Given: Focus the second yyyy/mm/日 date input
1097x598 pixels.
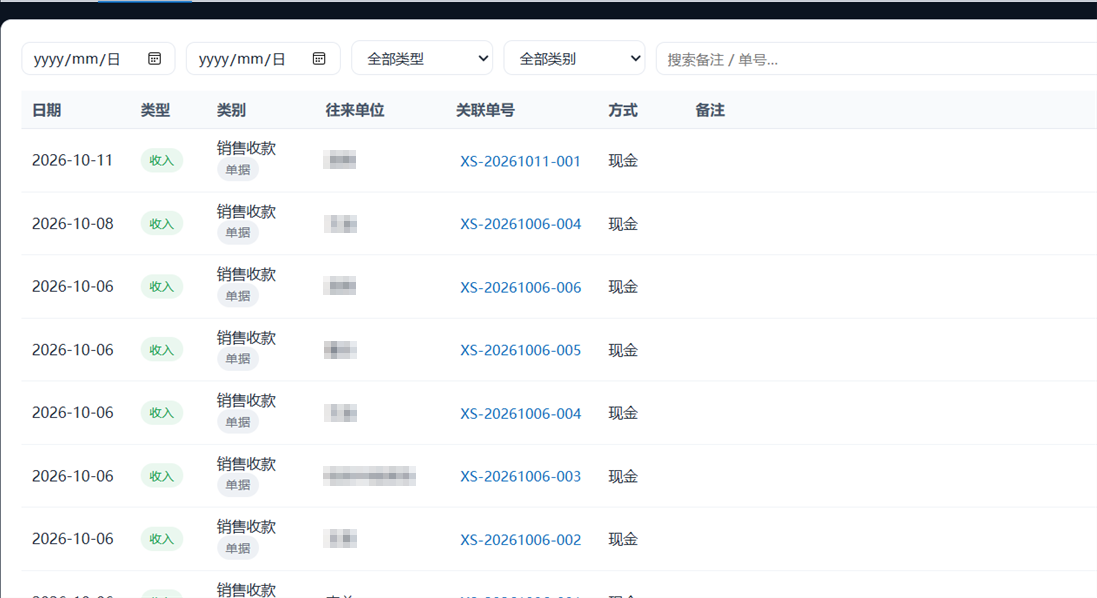Looking at the screenshot, I should [263, 59].
